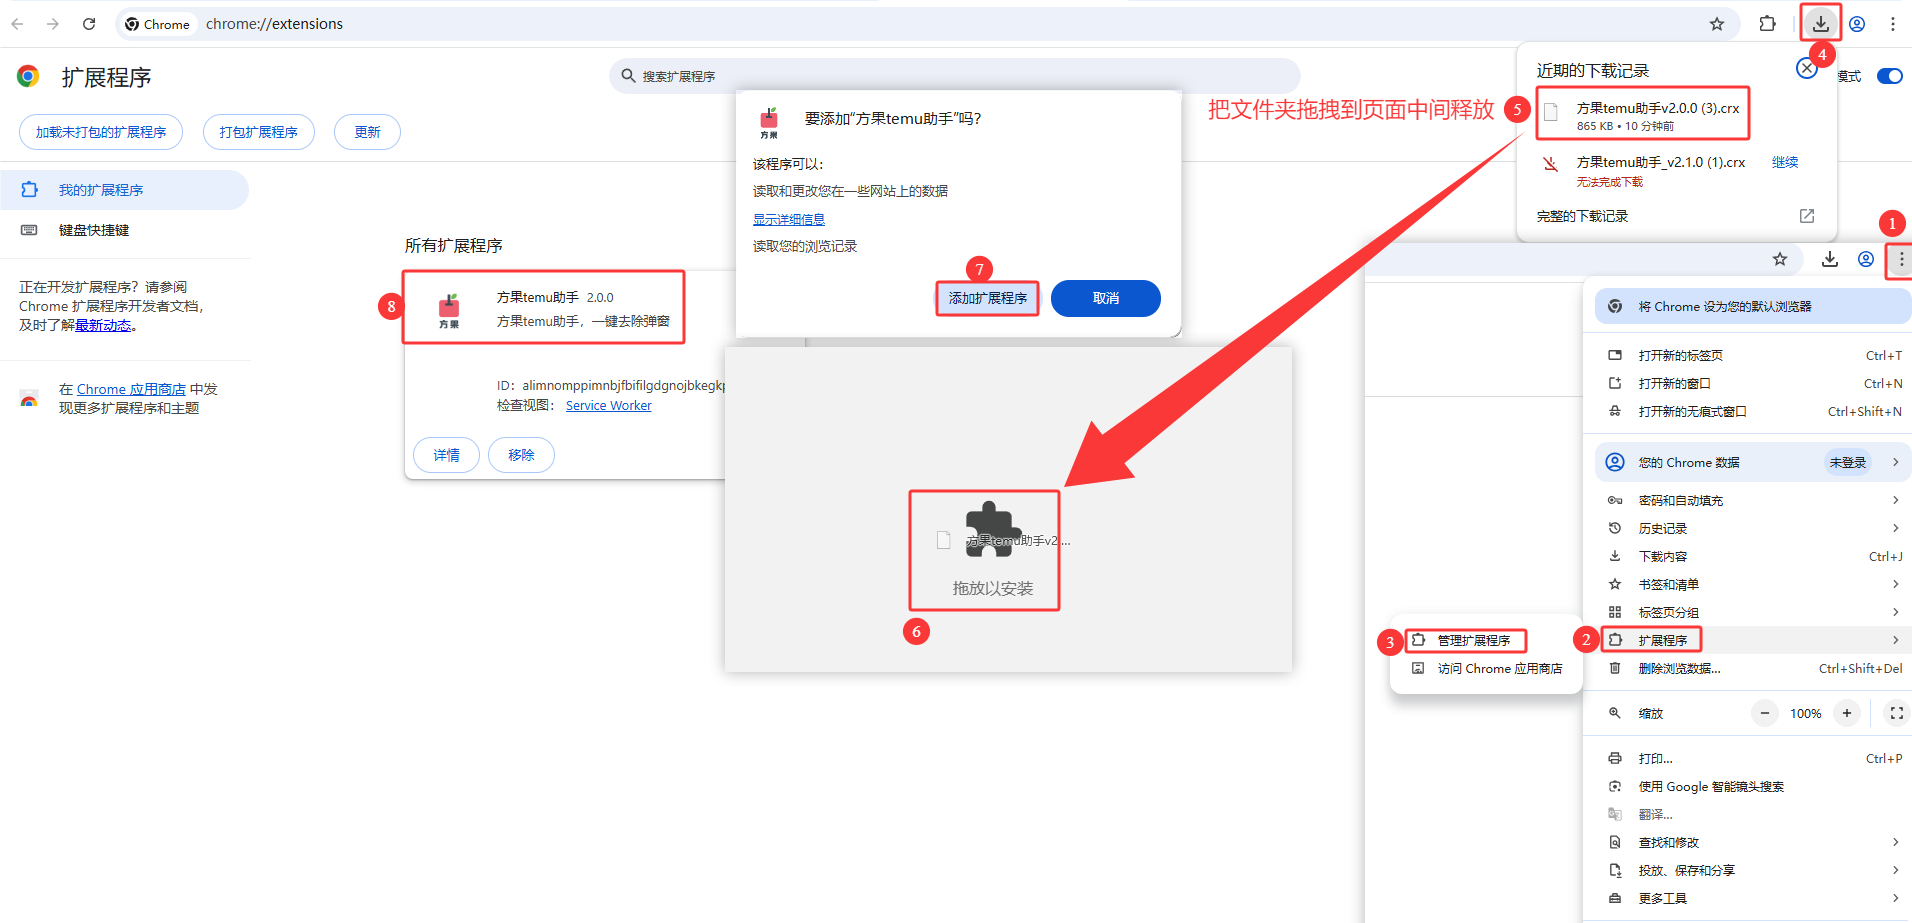Viewport: 1912px width, 923px height.
Task: Expand the 密码和自动填充 submenu arrow
Action: pos(1895,500)
